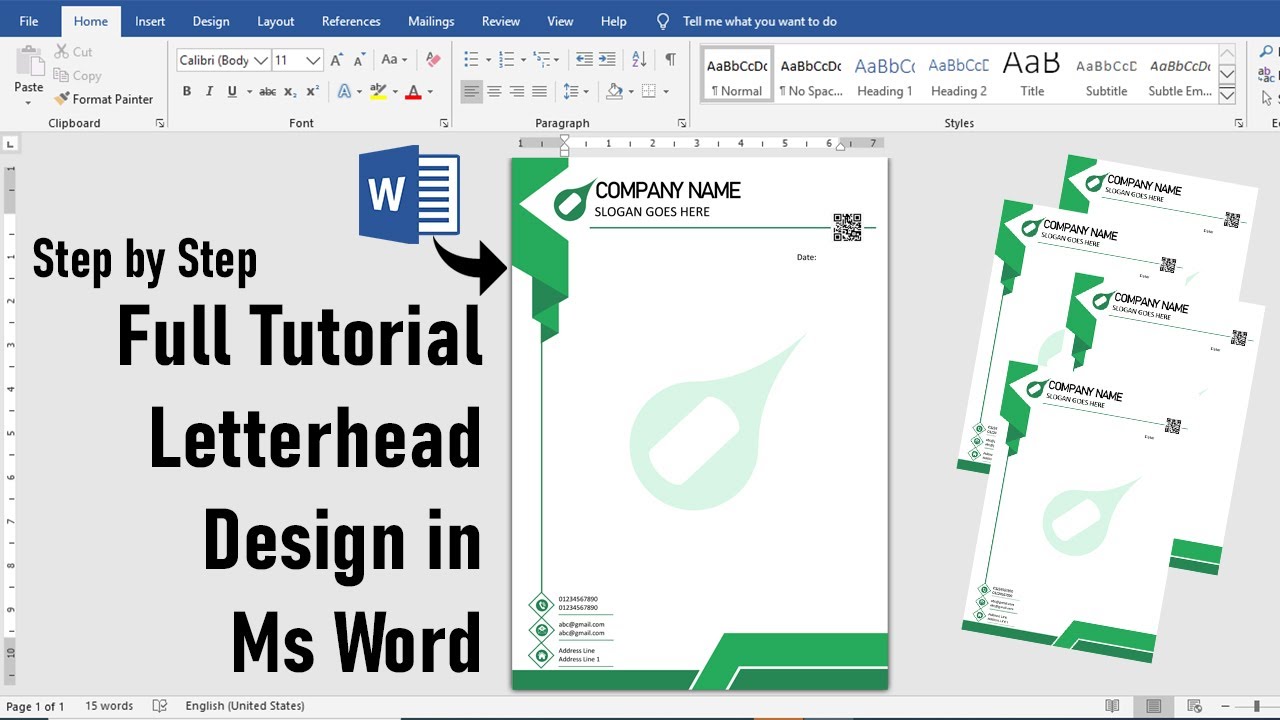Apply the Normal style
Screen dimensions: 1280x720
click(737, 75)
